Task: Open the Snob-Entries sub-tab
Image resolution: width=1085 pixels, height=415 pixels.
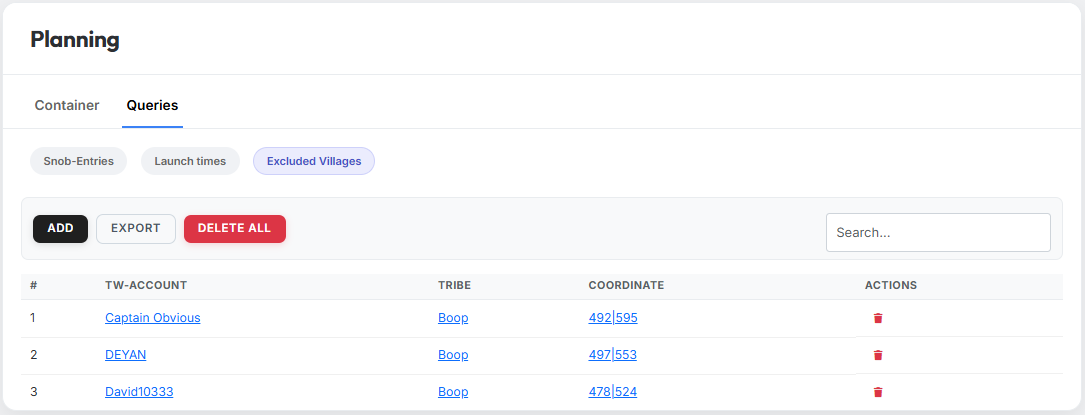Action: (x=78, y=161)
